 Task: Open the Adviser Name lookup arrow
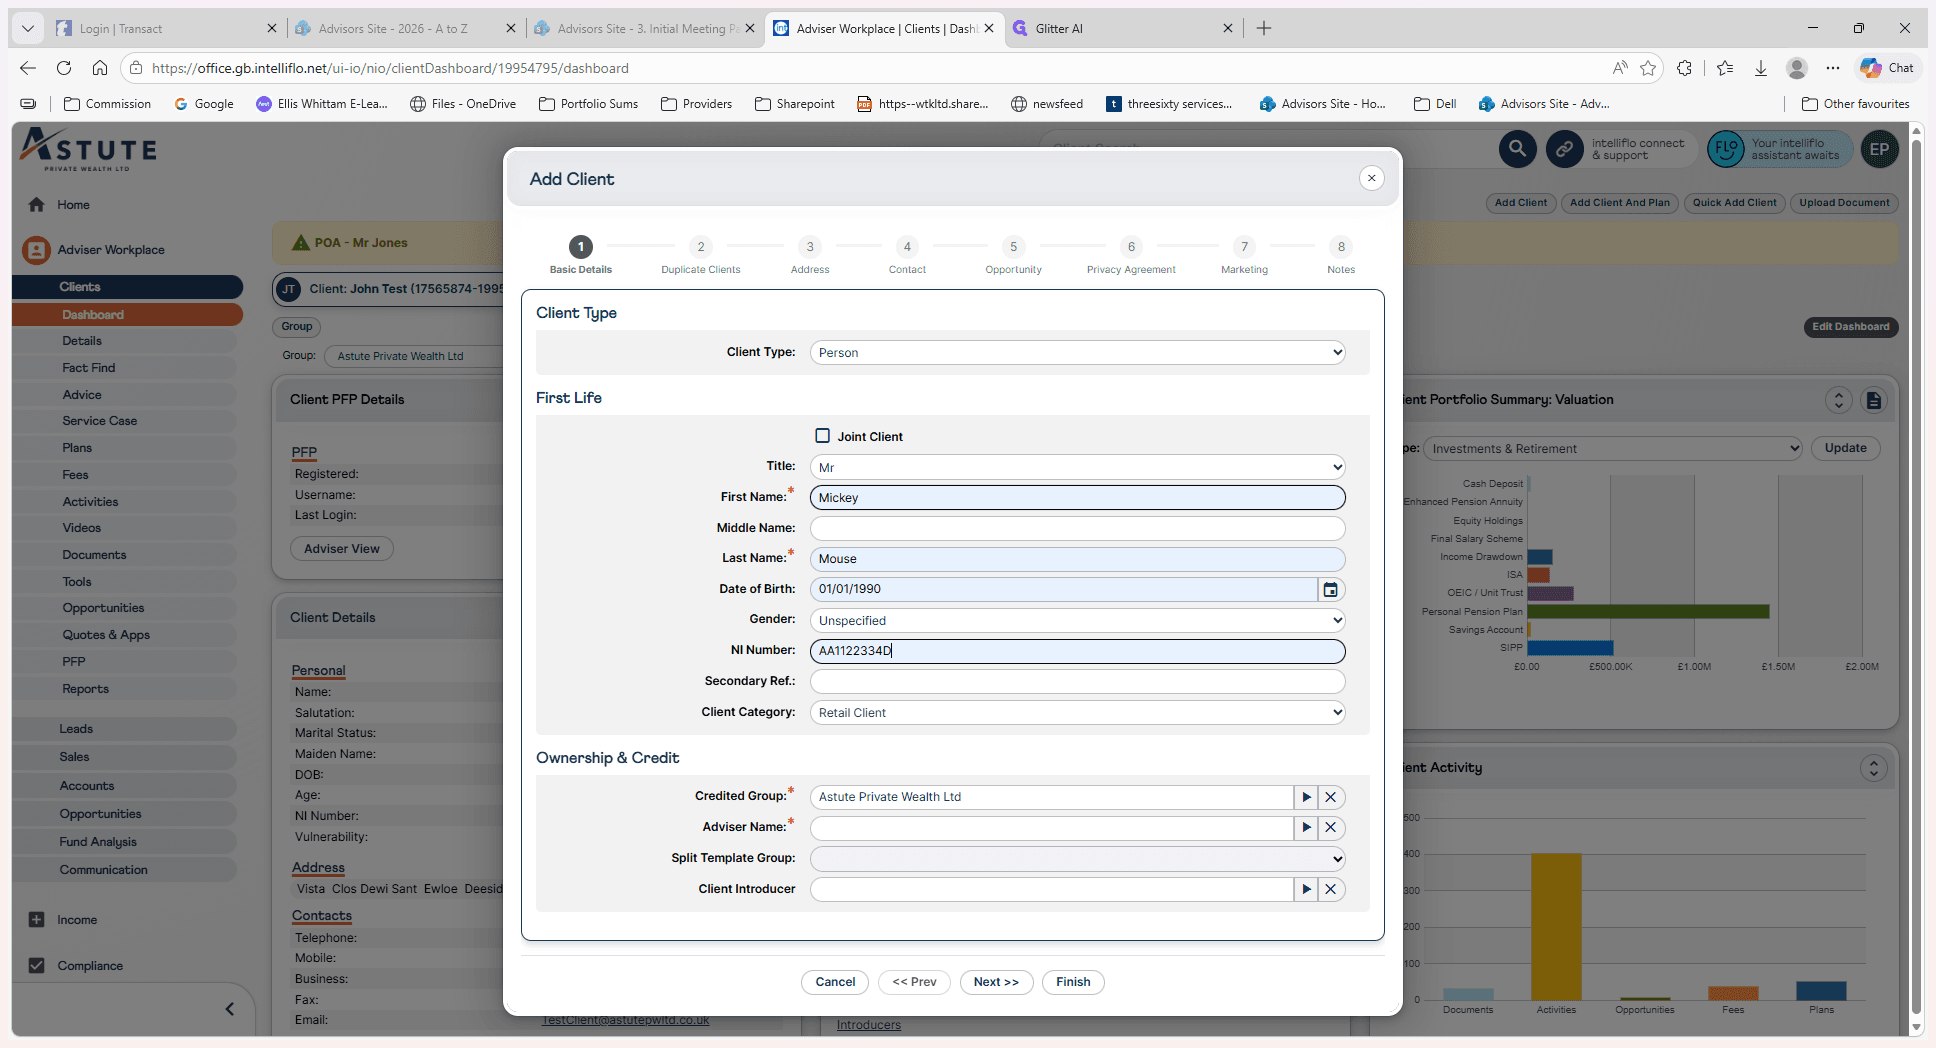click(x=1306, y=828)
